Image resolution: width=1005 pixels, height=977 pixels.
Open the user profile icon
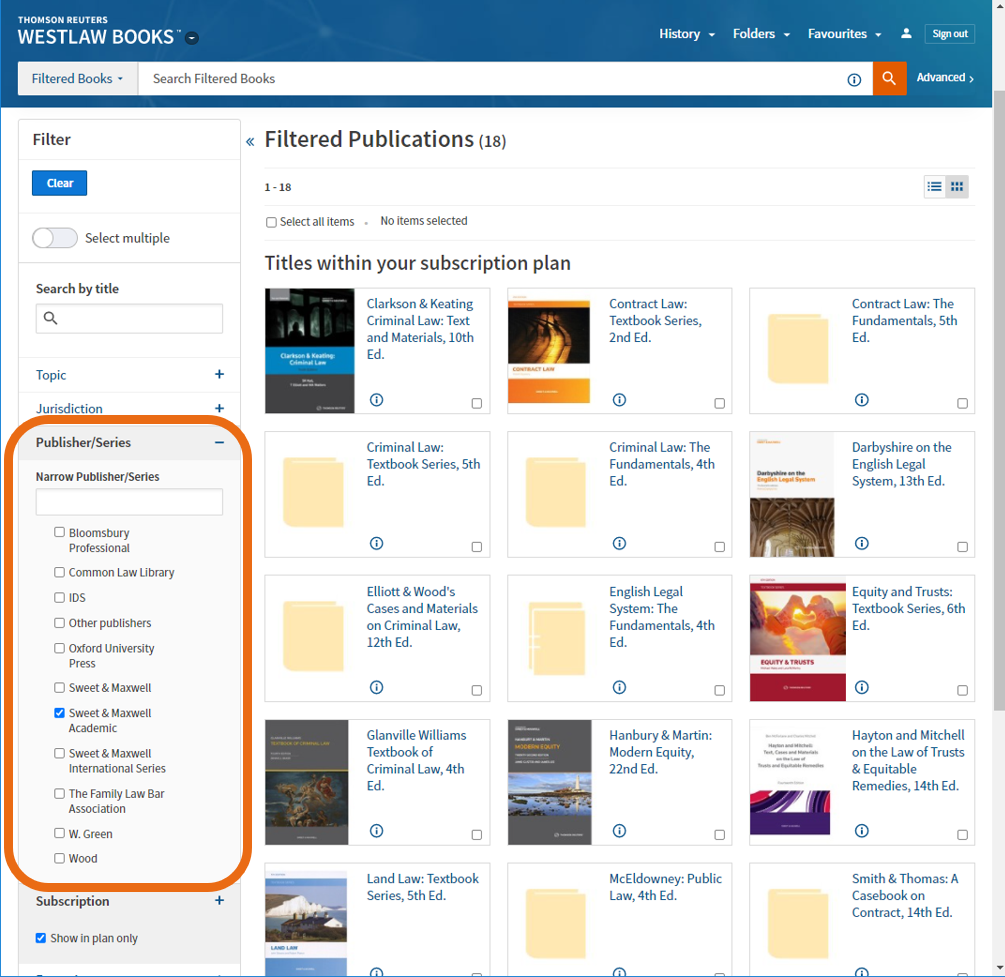tap(906, 34)
